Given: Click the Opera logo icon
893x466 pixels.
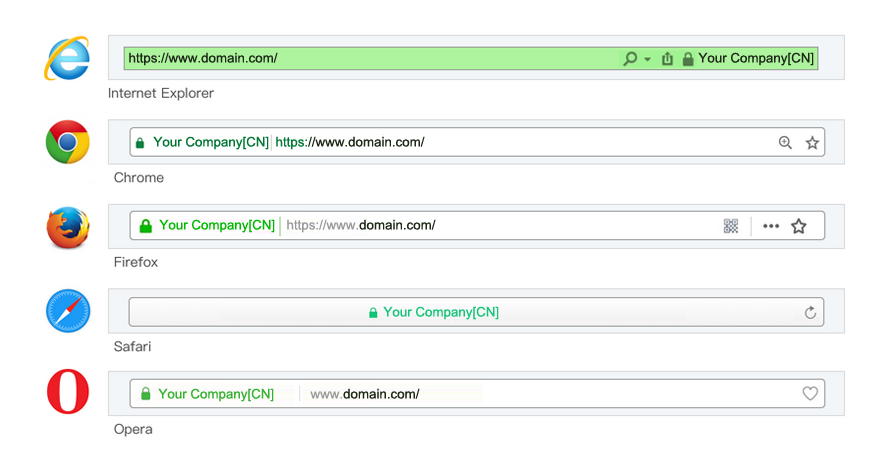Looking at the screenshot, I should 68,392.
